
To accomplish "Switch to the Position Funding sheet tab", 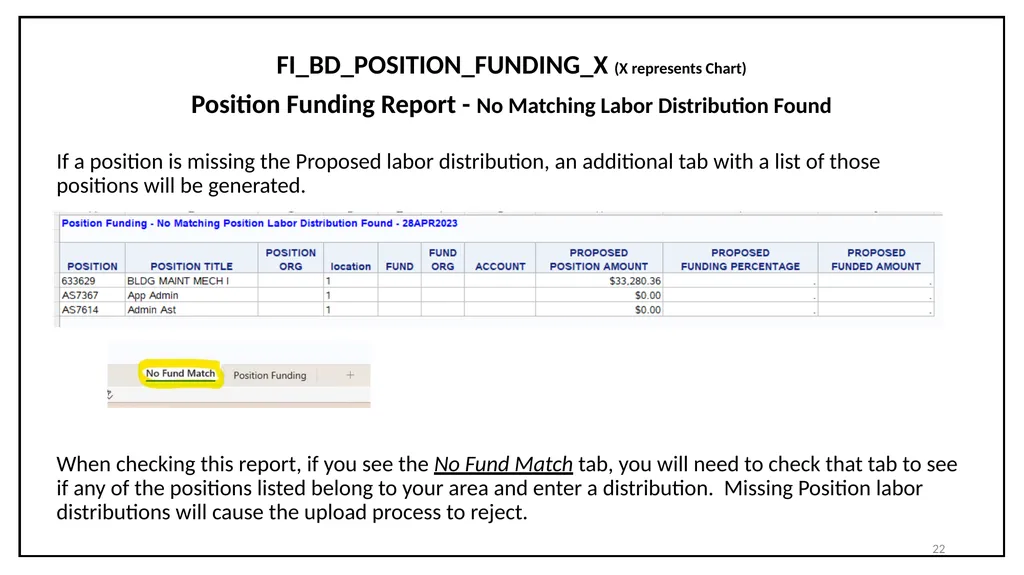I will tap(270, 376).
